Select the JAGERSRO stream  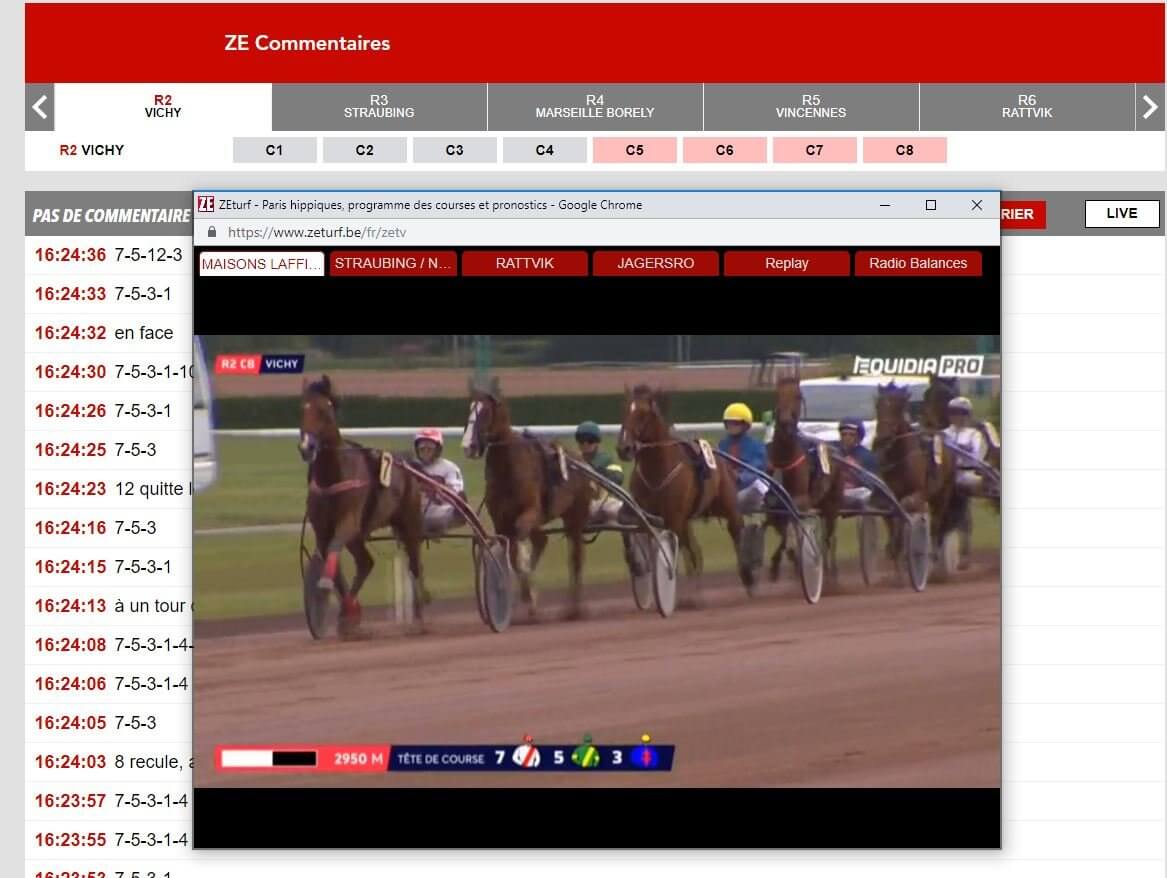[x=655, y=263]
